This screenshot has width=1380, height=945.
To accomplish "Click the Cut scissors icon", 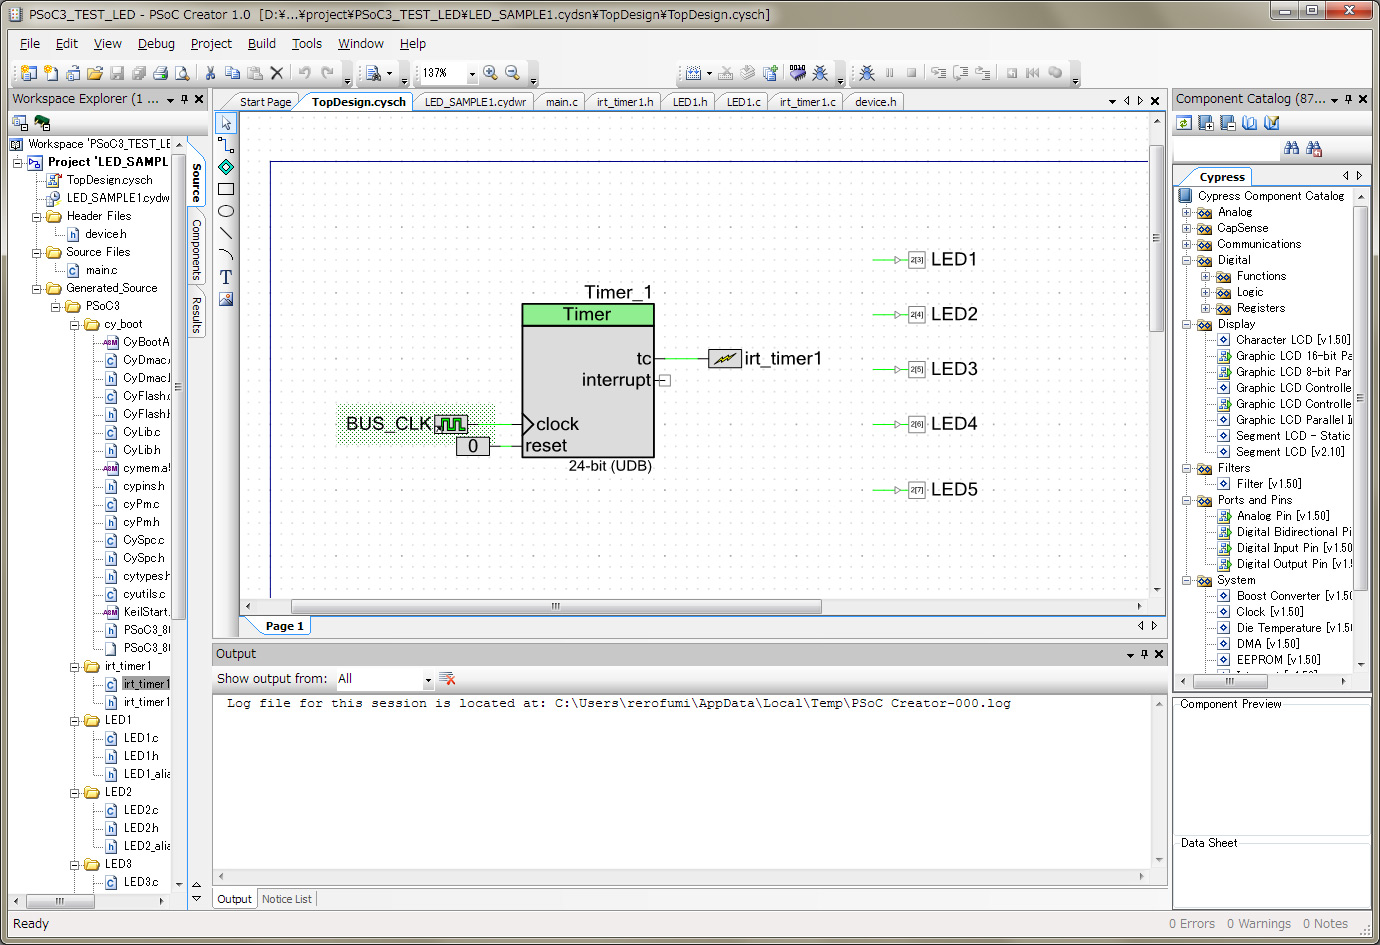I will tap(210, 73).
